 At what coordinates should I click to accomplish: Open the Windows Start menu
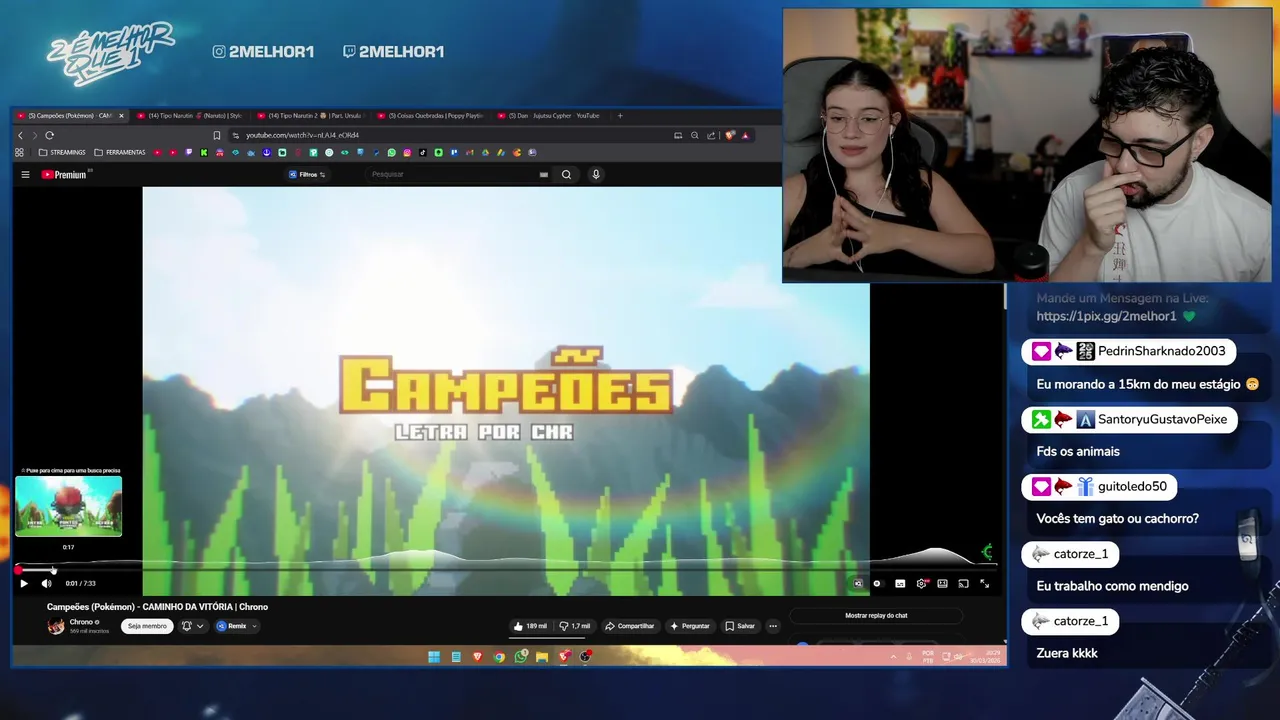(434, 657)
